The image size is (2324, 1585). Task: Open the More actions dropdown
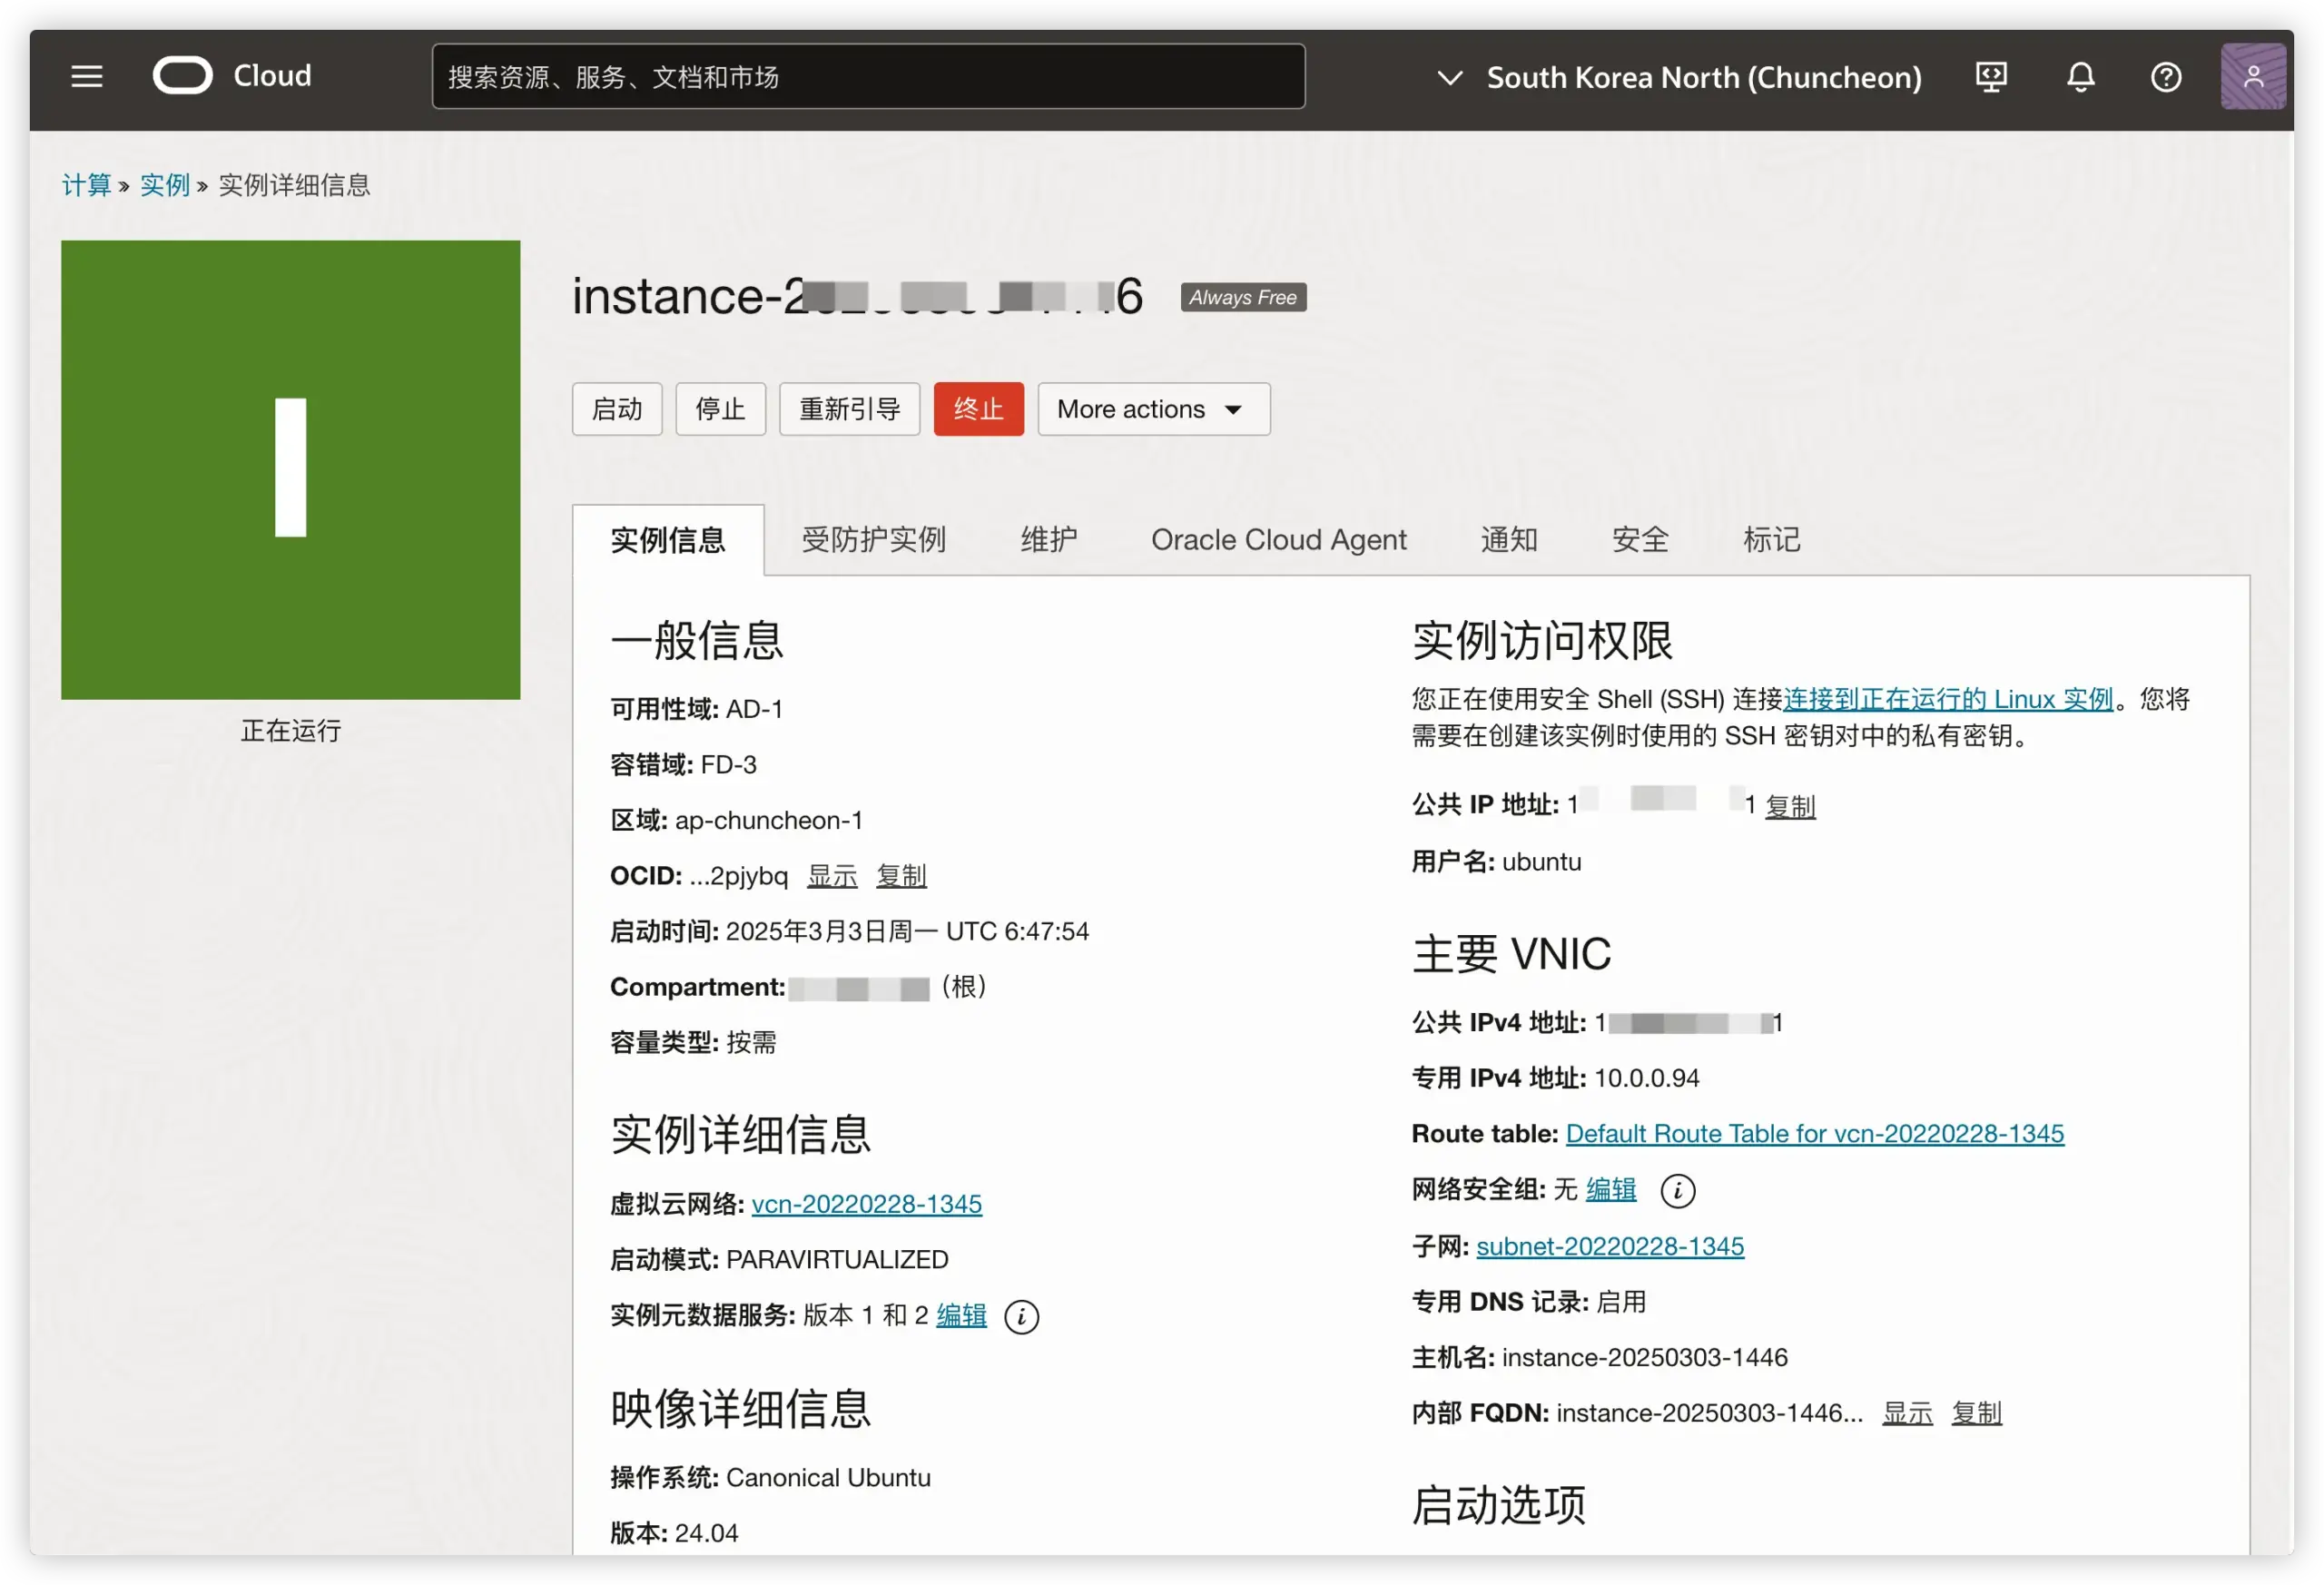[x=1153, y=409]
